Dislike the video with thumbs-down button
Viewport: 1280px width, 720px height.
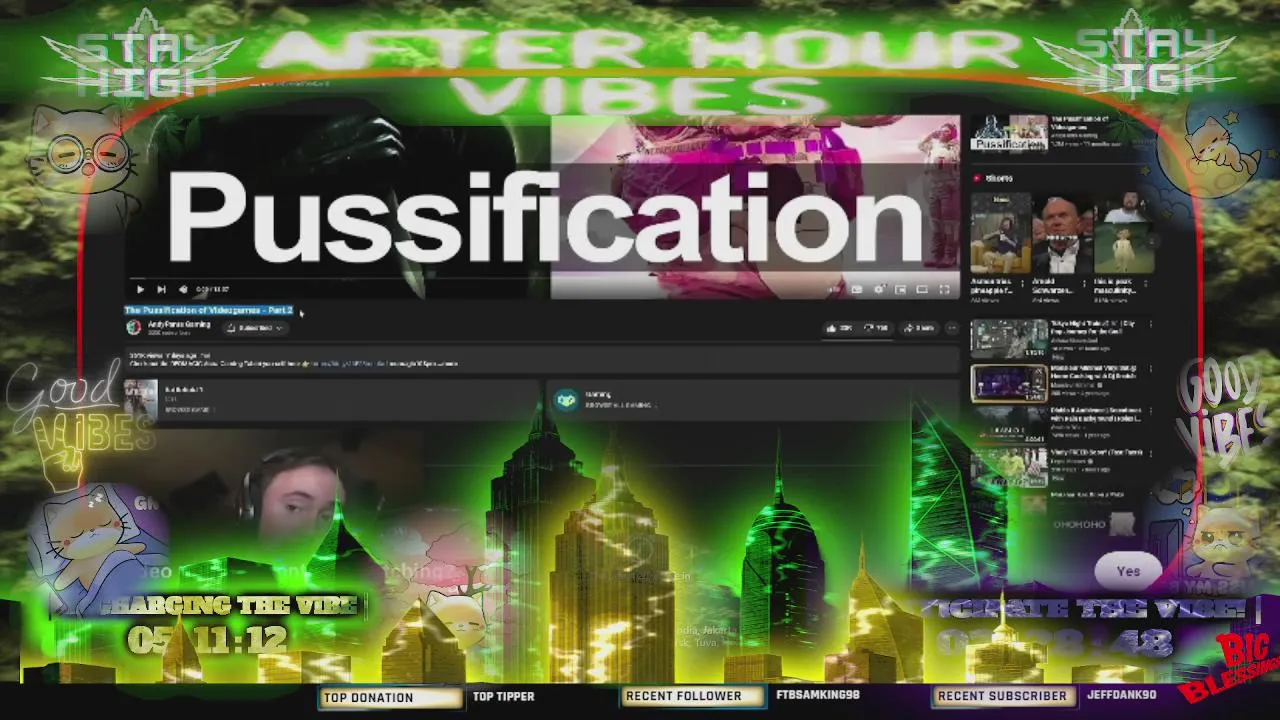(876, 328)
